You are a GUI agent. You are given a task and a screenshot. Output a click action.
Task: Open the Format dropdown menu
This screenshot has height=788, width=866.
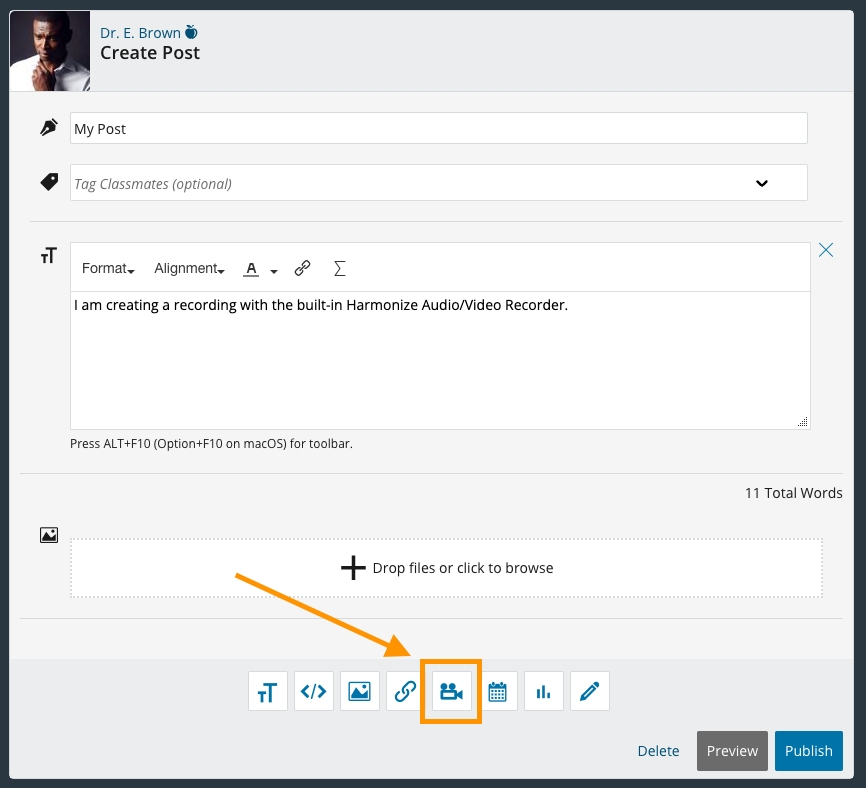point(107,268)
